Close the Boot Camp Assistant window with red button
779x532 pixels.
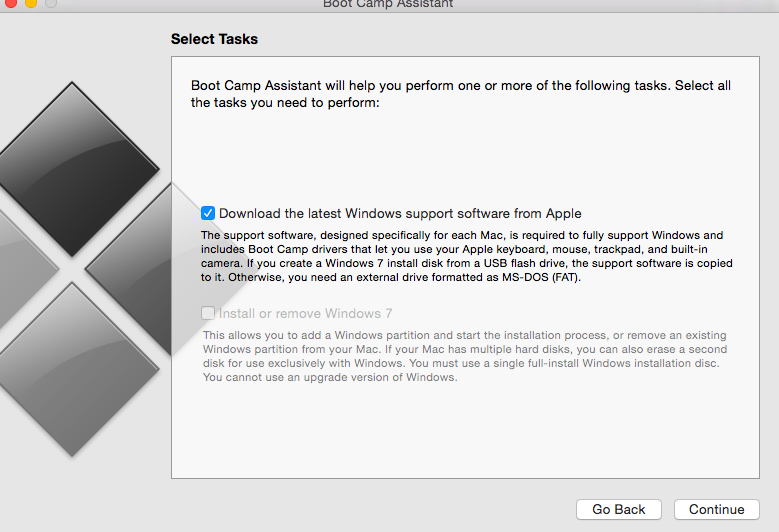pos(10,2)
